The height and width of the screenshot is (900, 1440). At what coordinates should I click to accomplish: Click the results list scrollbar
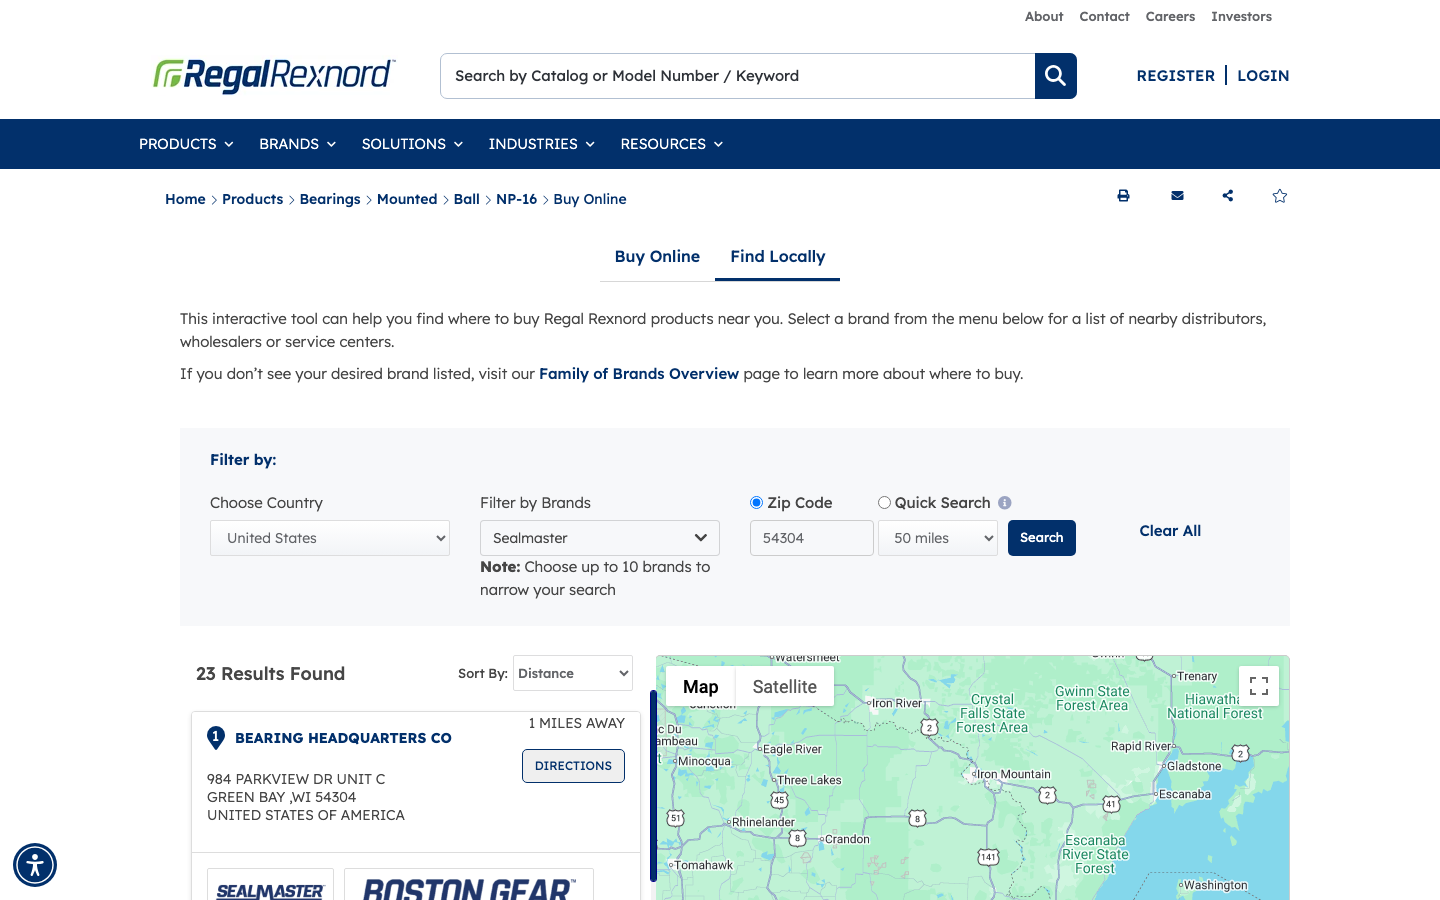653,786
